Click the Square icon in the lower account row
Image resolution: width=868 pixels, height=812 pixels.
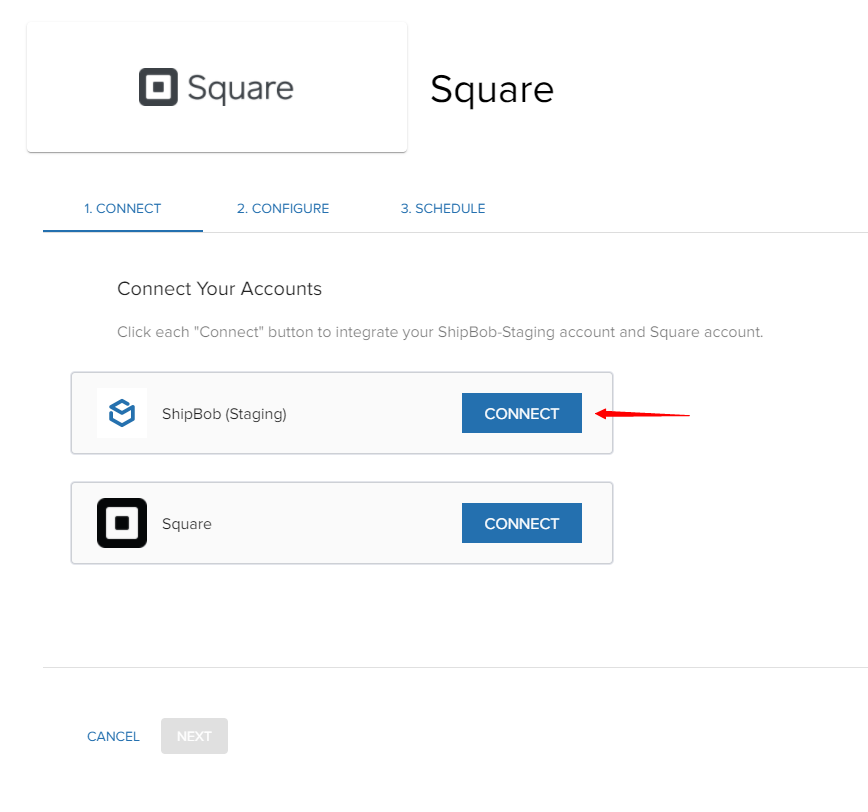[x=121, y=522]
